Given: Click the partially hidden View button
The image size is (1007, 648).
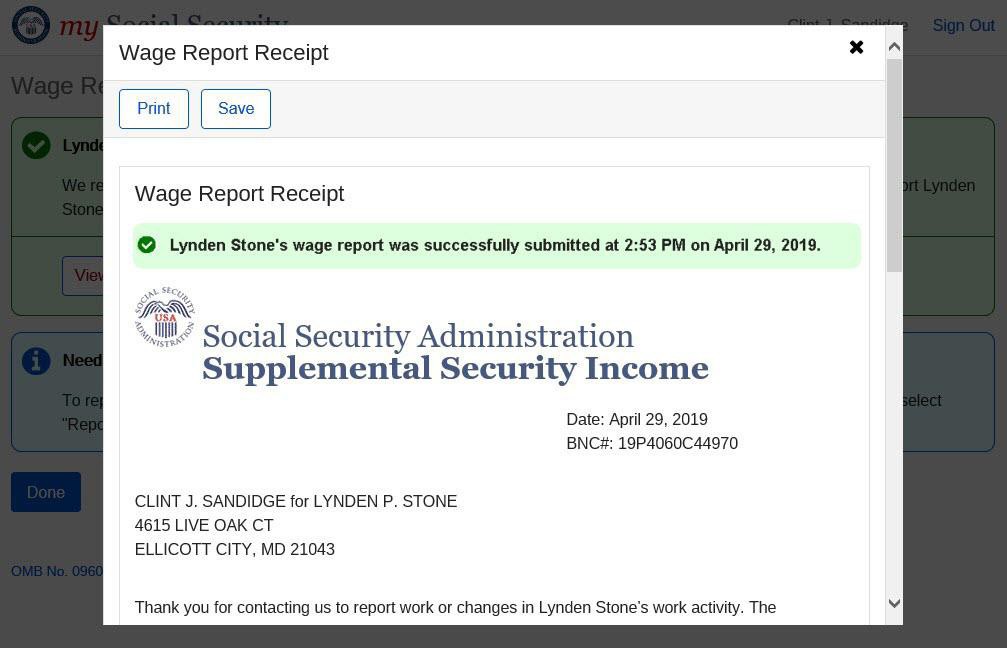Looking at the screenshot, I should click(84, 276).
